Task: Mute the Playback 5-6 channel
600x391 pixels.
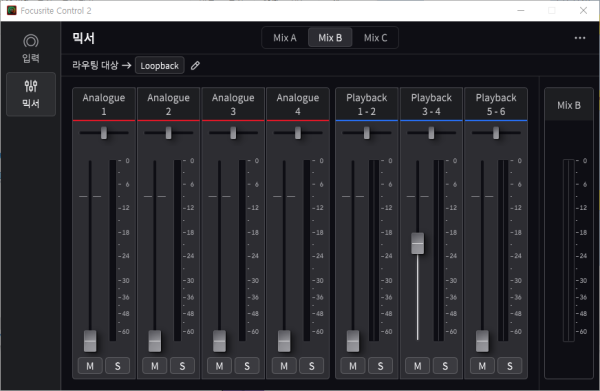Action: click(x=482, y=366)
